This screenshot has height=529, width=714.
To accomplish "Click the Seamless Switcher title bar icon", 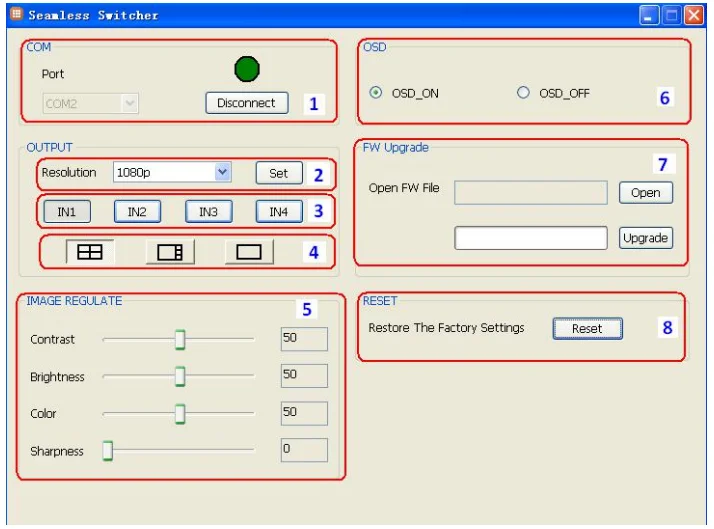I will pos(16,14).
